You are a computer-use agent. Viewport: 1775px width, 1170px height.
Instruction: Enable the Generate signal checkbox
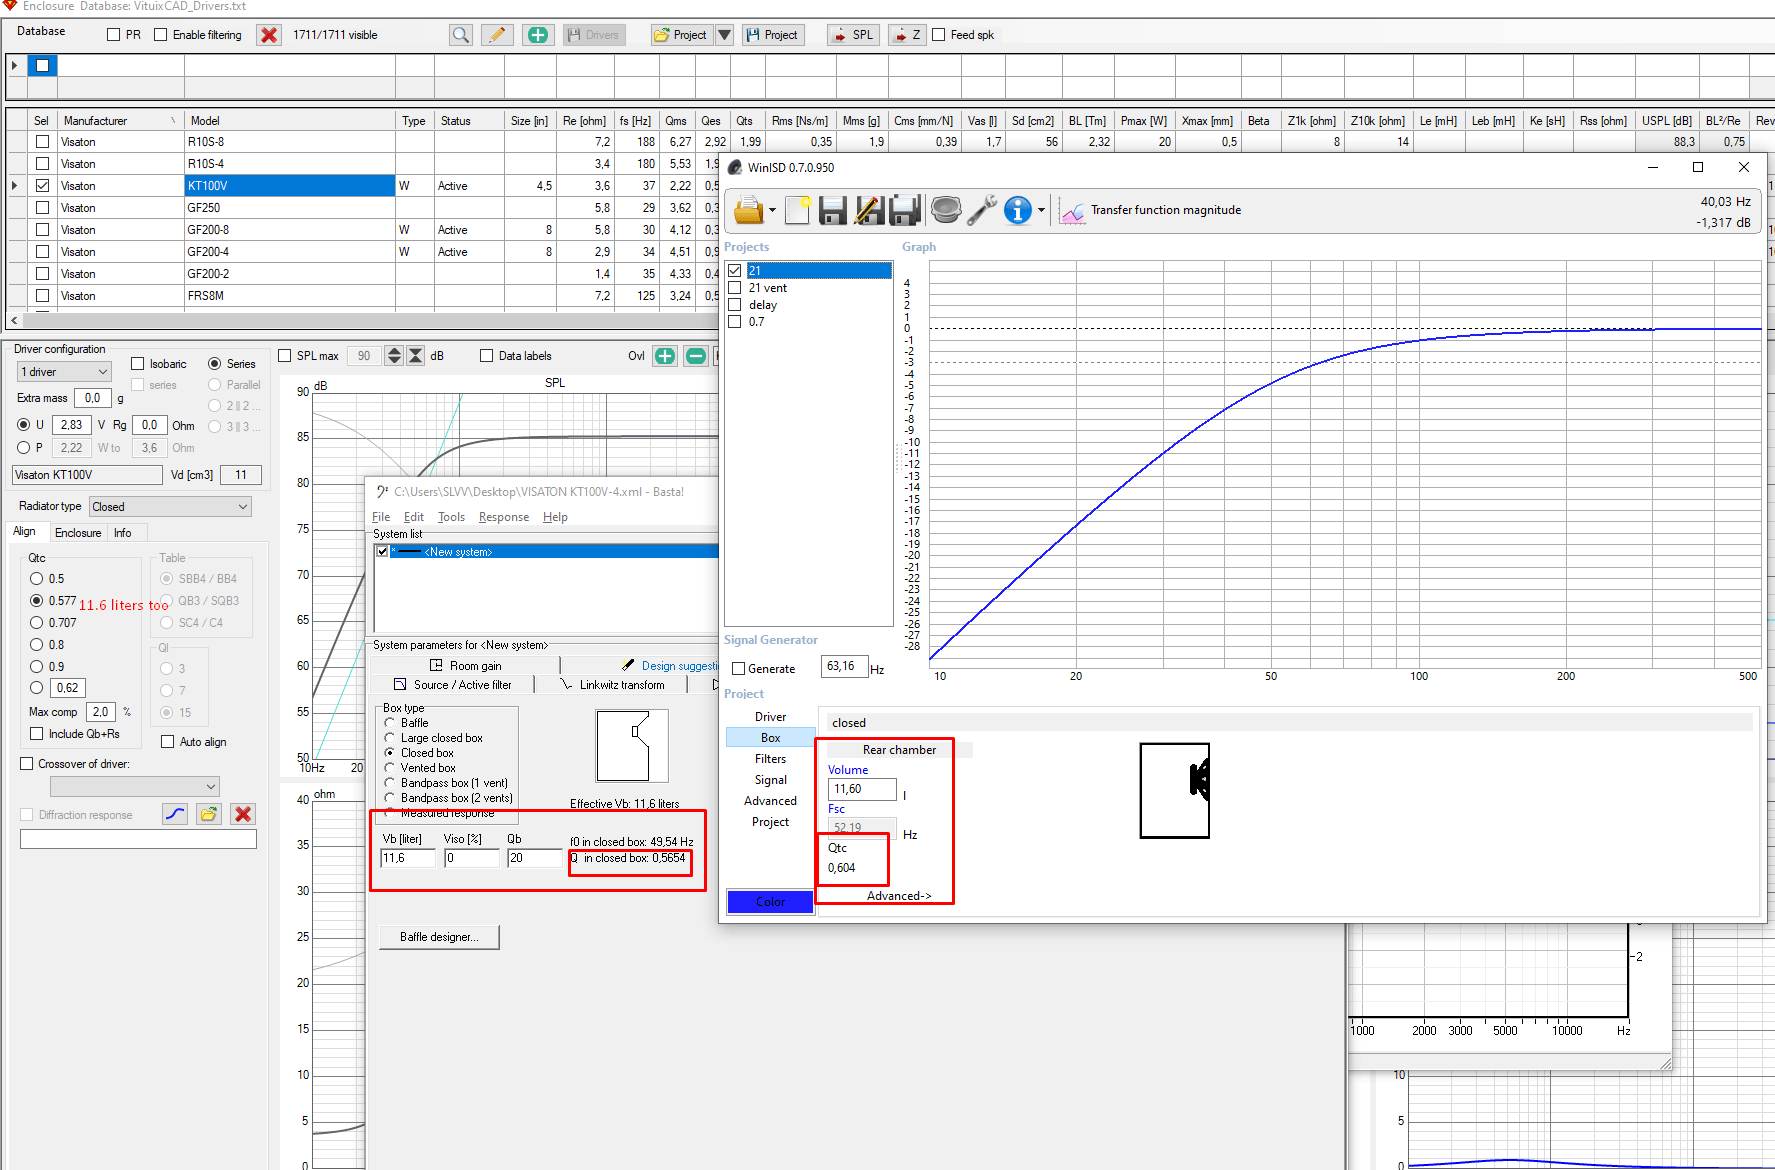pos(739,669)
